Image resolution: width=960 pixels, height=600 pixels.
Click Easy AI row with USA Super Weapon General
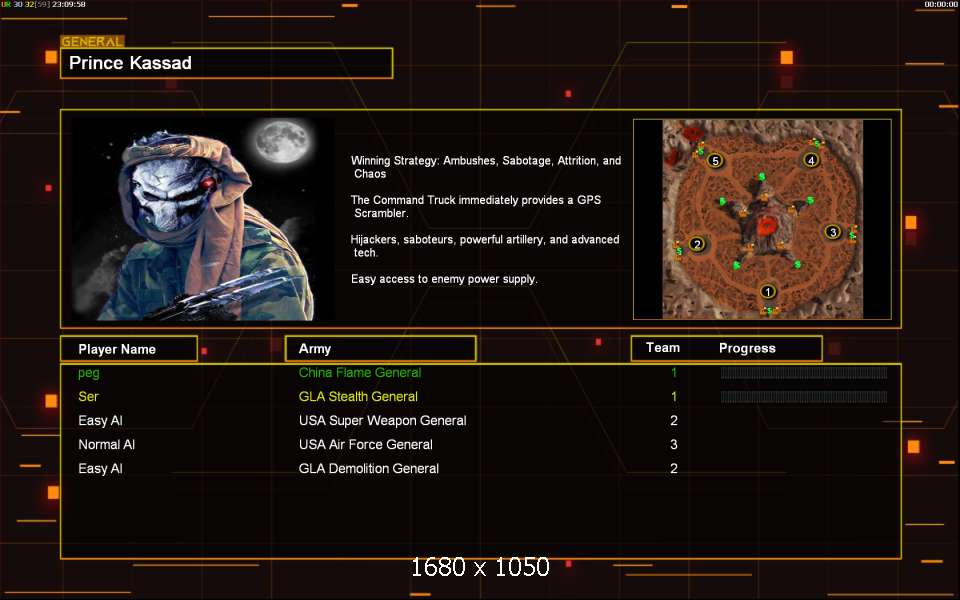[481, 421]
